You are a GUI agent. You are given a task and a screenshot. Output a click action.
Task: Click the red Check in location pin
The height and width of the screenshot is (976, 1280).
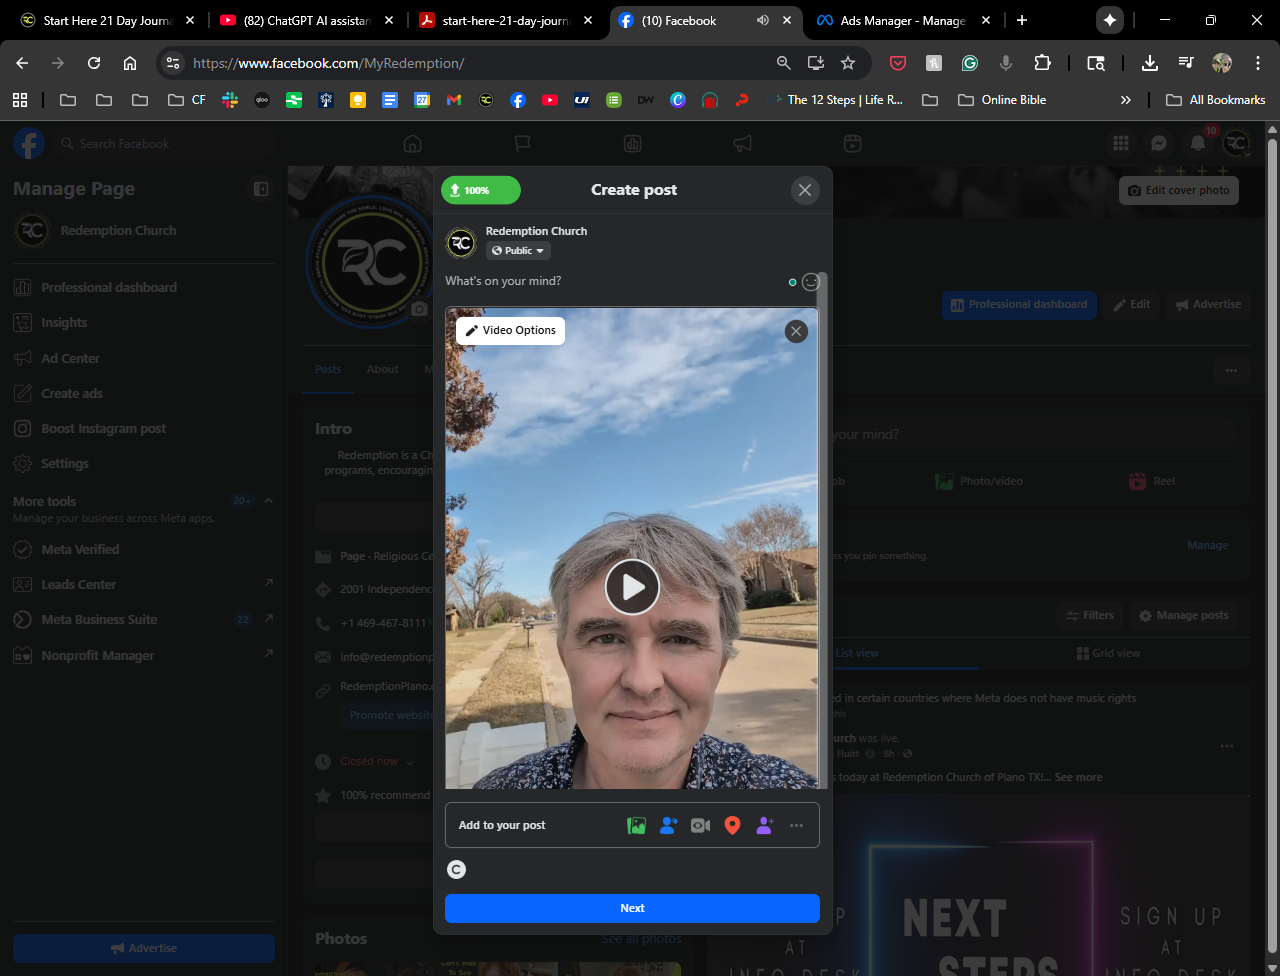pos(732,826)
